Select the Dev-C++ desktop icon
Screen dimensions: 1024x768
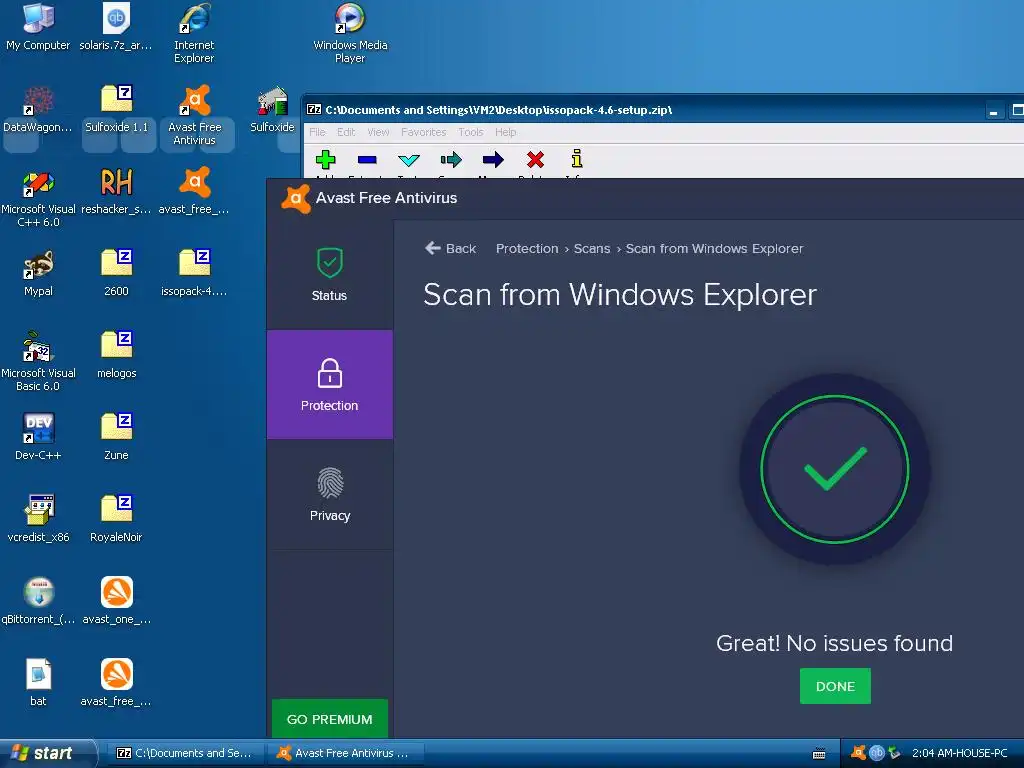[x=38, y=438]
